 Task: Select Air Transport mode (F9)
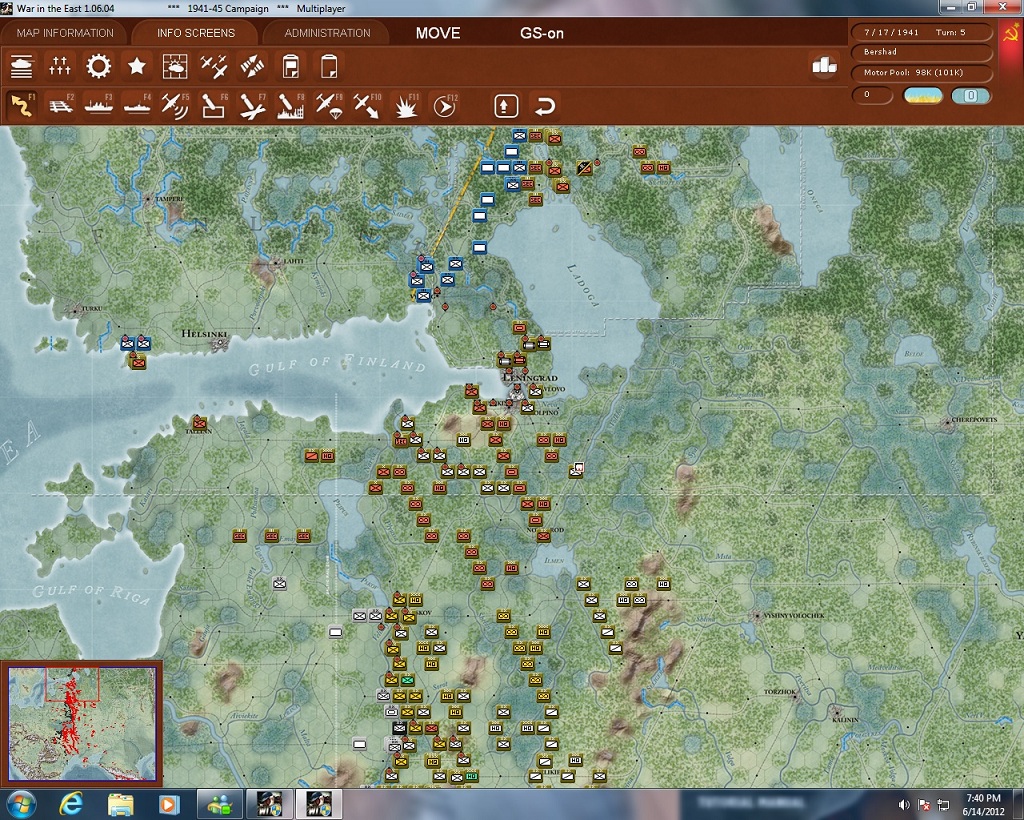[x=329, y=105]
